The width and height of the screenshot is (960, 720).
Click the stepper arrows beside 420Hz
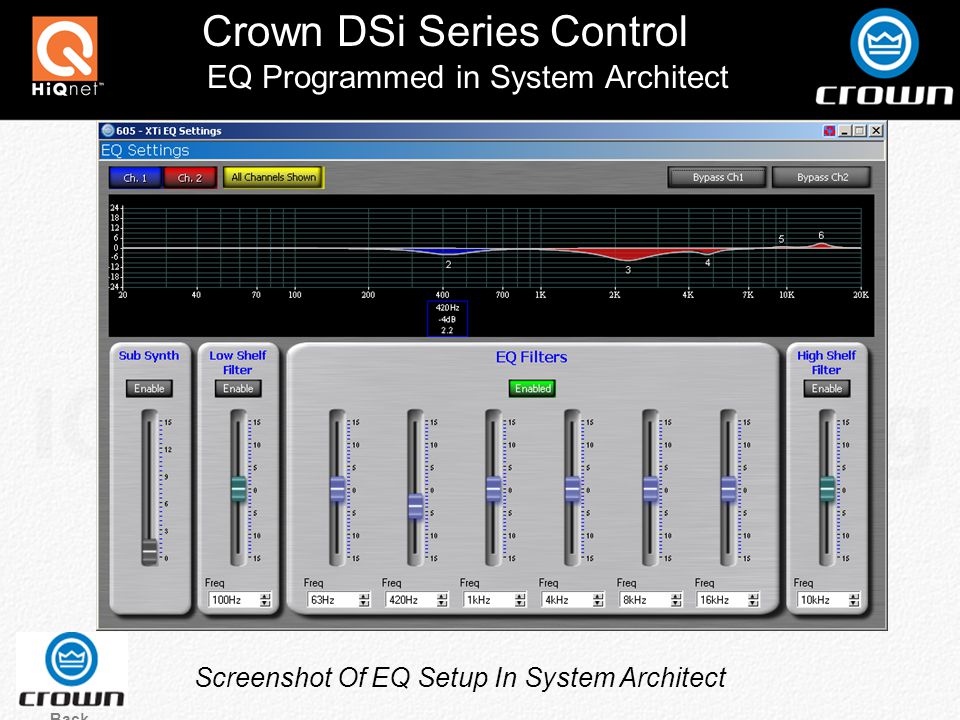pyautogui.click(x=442, y=600)
